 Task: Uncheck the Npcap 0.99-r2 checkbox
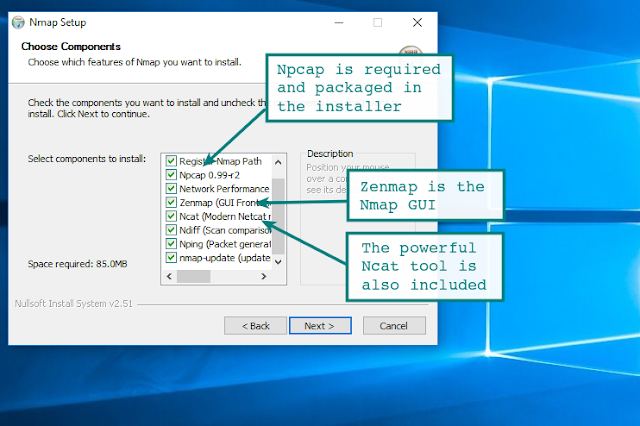pyautogui.click(x=171, y=175)
